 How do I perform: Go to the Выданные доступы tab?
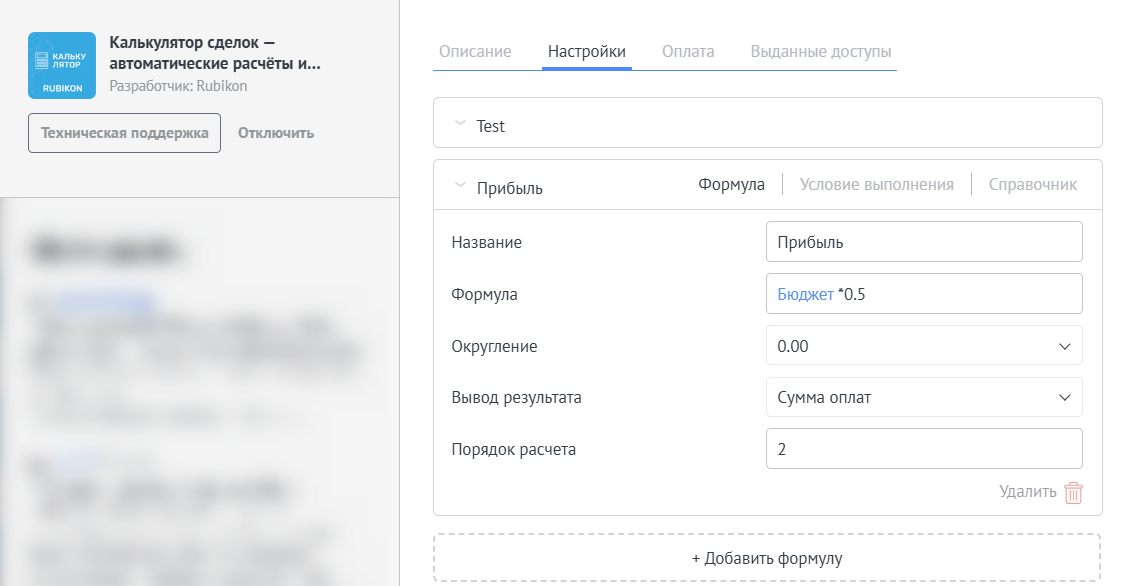coord(821,51)
